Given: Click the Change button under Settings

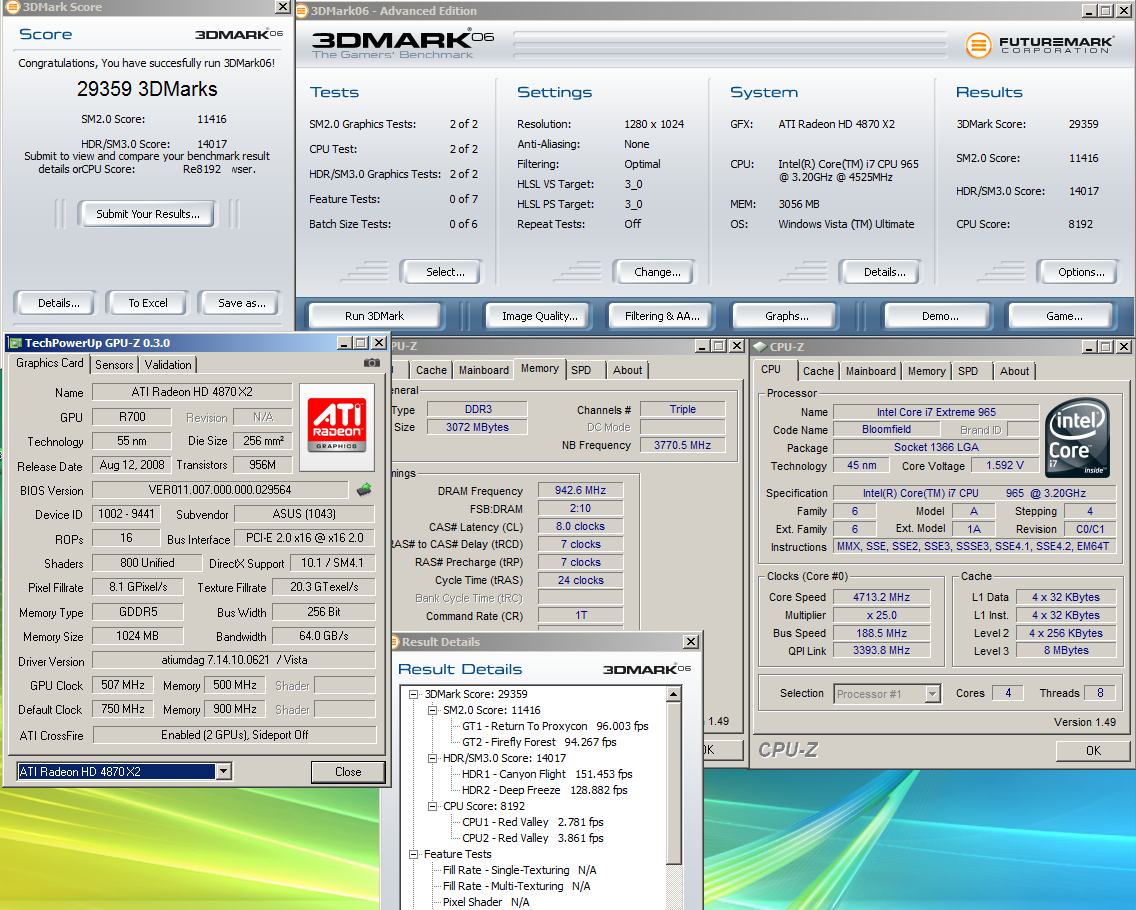Looking at the screenshot, I should point(657,272).
